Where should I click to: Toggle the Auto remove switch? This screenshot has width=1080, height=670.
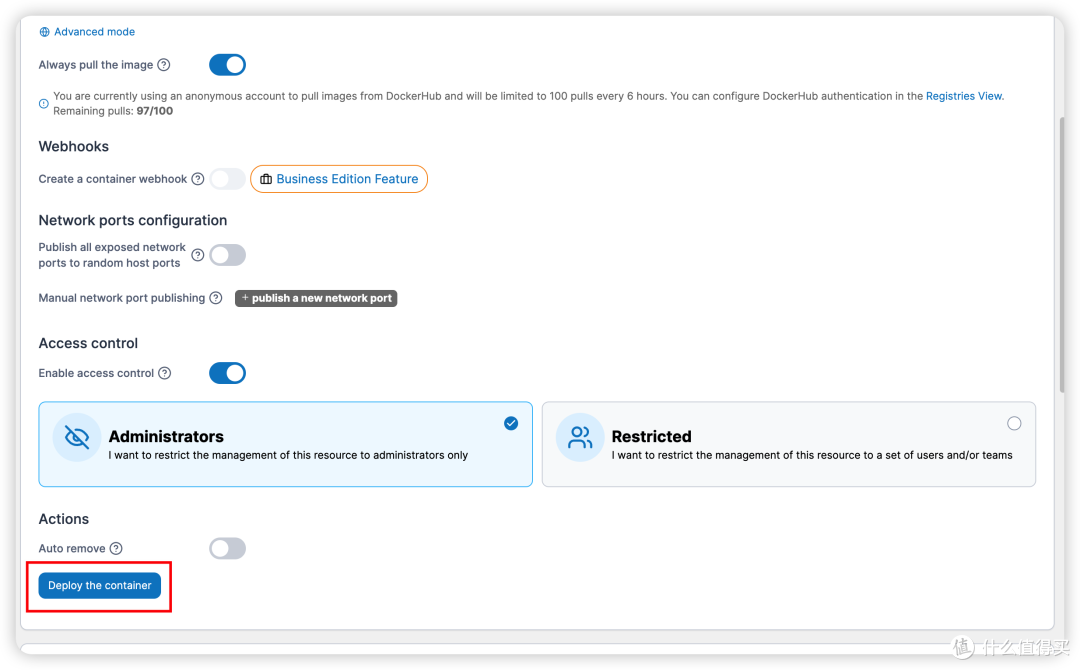[227, 549]
